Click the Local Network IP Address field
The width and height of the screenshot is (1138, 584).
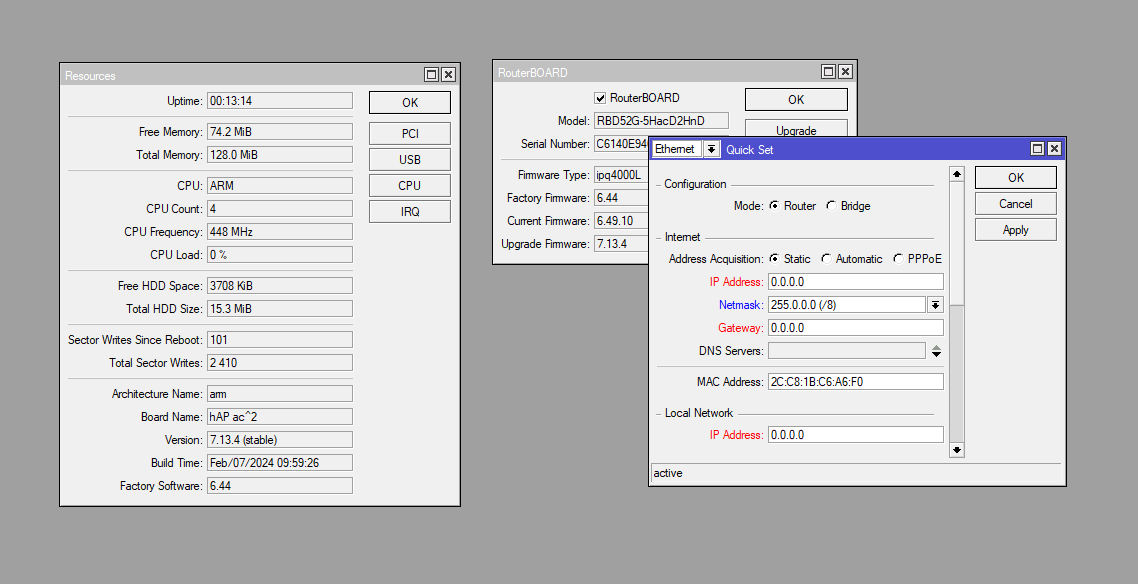[856, 435]
